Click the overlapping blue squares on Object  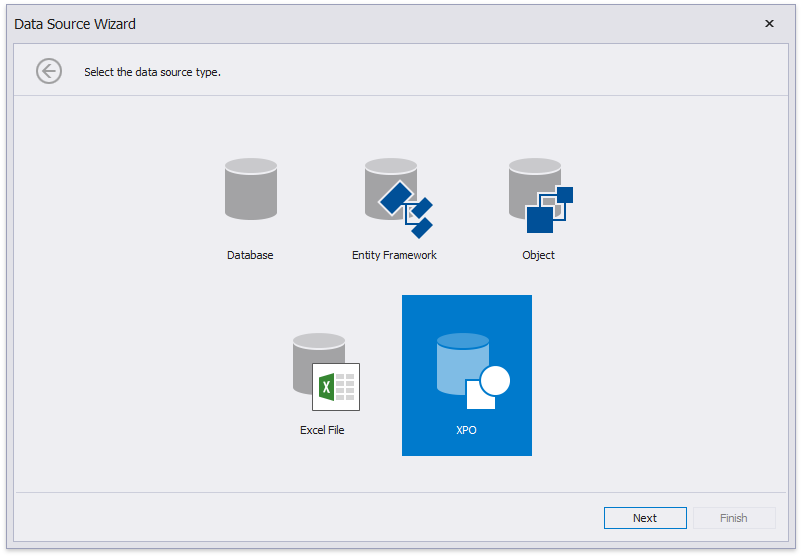click(x=549, y=209)
